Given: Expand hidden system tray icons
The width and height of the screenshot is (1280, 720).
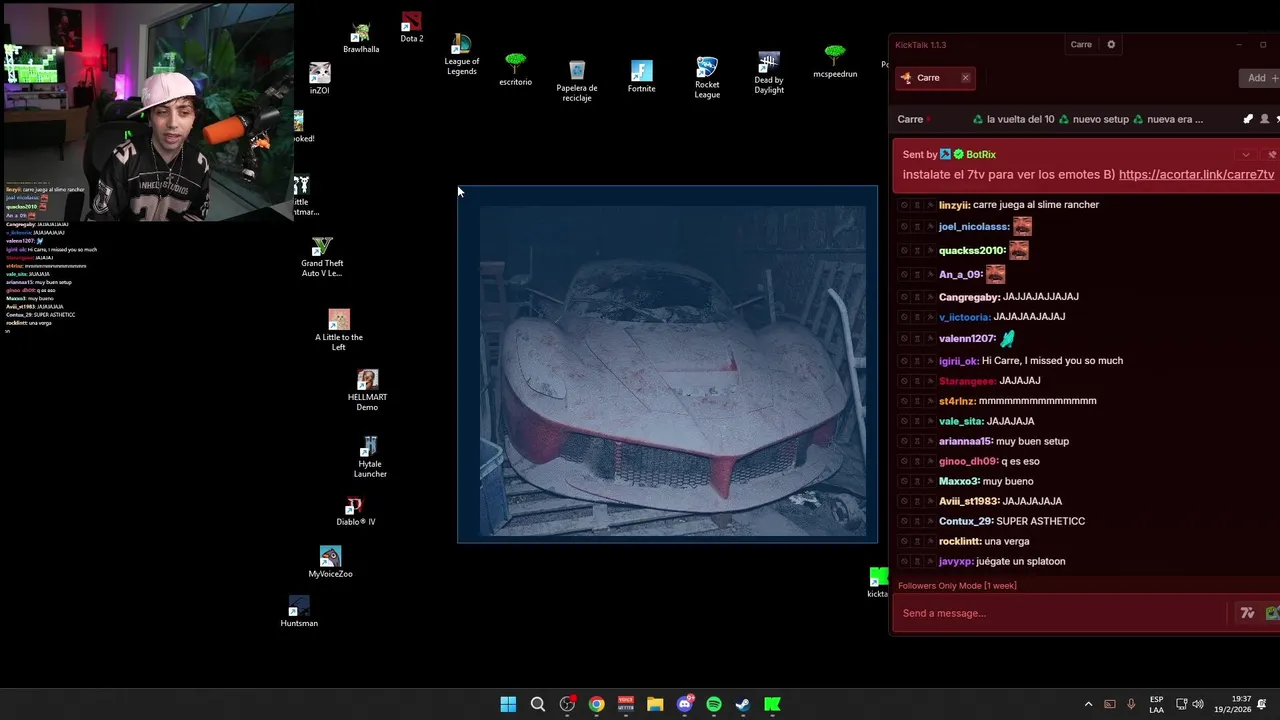Looking at the screenshot, I should [1088, 704].
